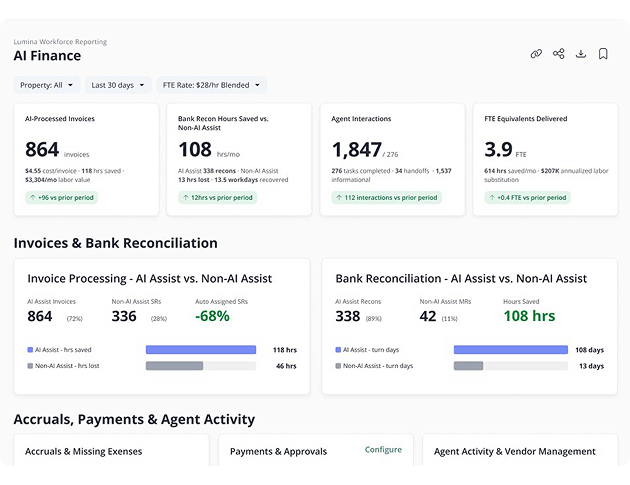Image resolution: width=630 pixels, height=485 pixels.
Task: Click the -68% Auto Assigned SRs value
Action: (x=212, y=316)
